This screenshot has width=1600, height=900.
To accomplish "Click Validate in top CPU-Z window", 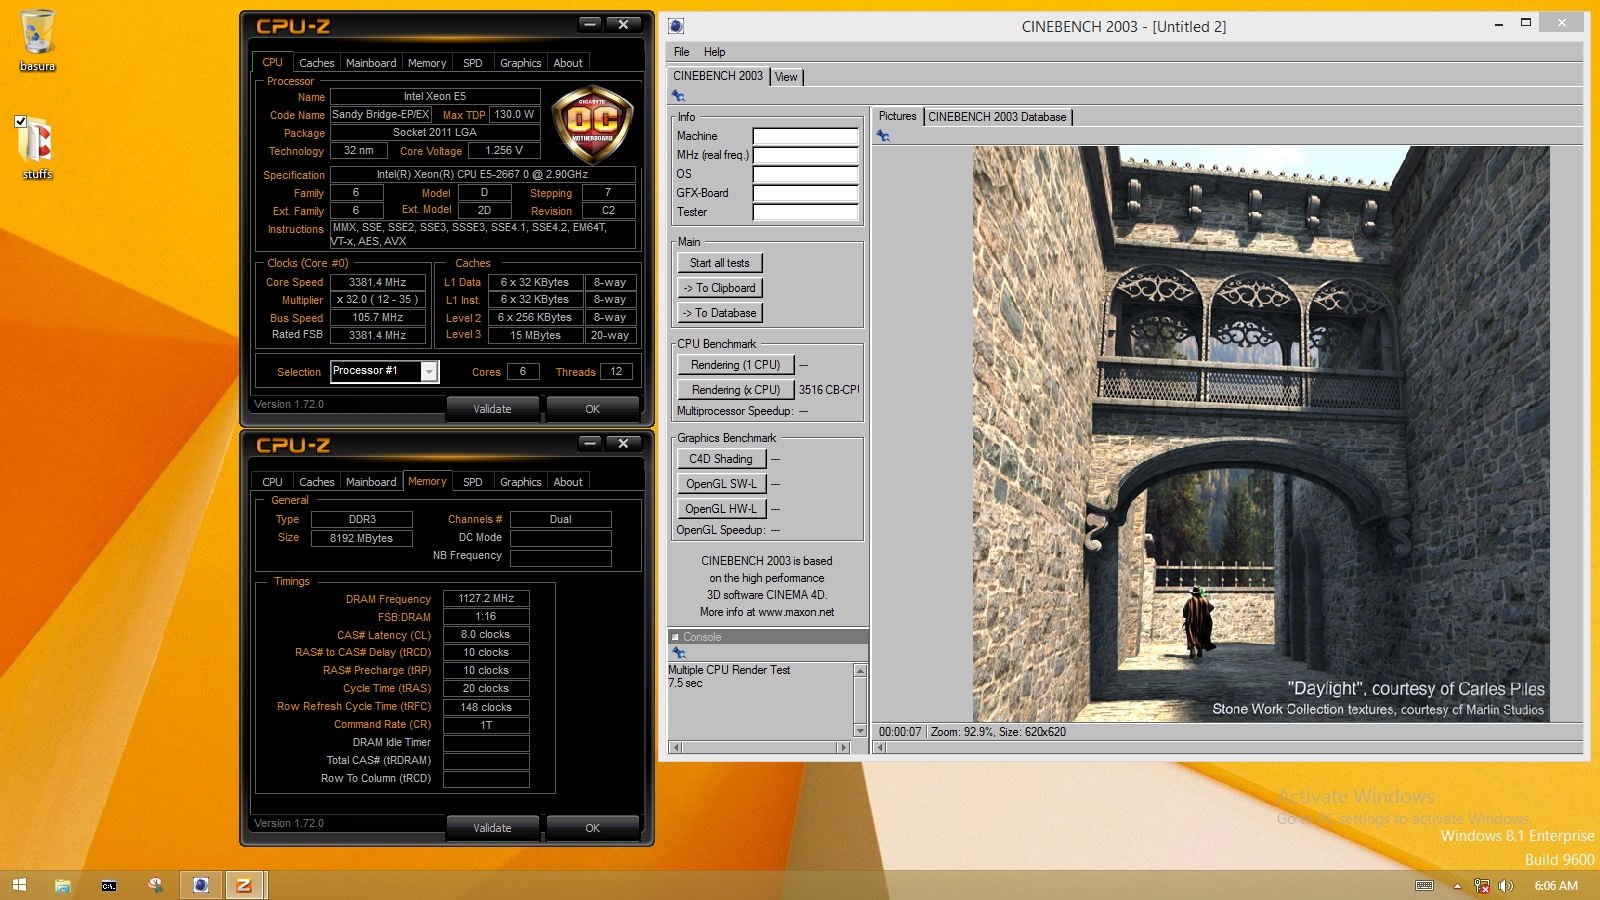I will (x=492, y=409).
